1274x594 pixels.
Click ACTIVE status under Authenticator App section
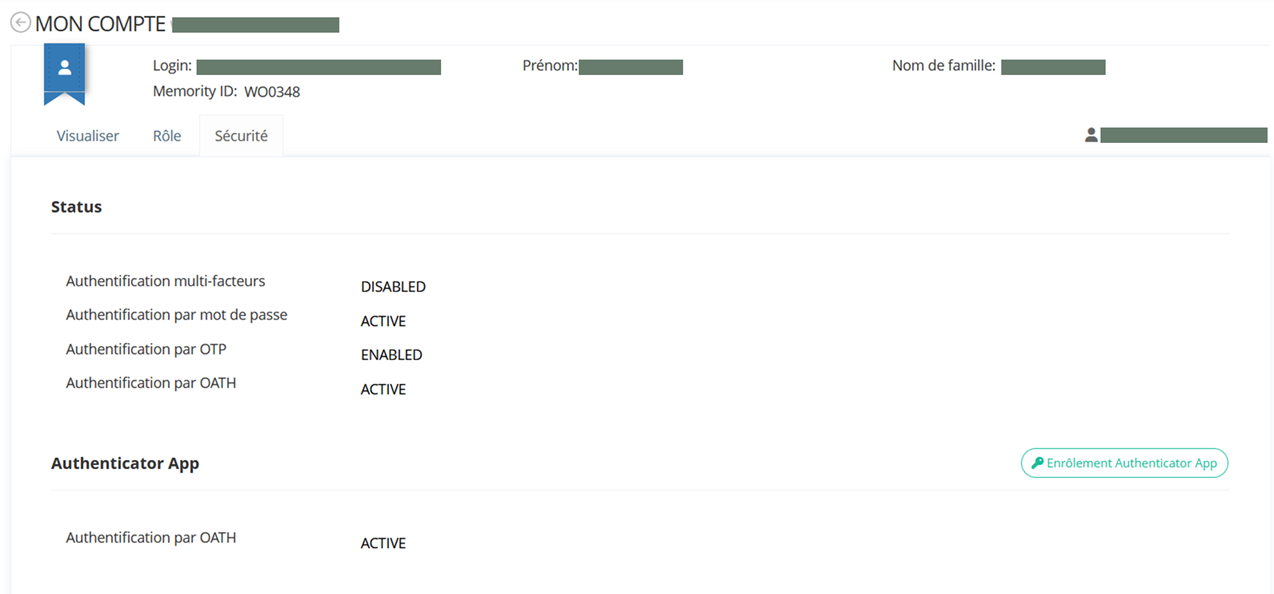383,544
